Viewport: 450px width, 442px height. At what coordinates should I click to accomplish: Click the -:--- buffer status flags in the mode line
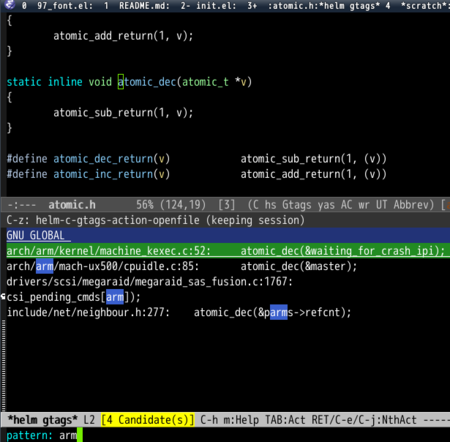[22, 205]
